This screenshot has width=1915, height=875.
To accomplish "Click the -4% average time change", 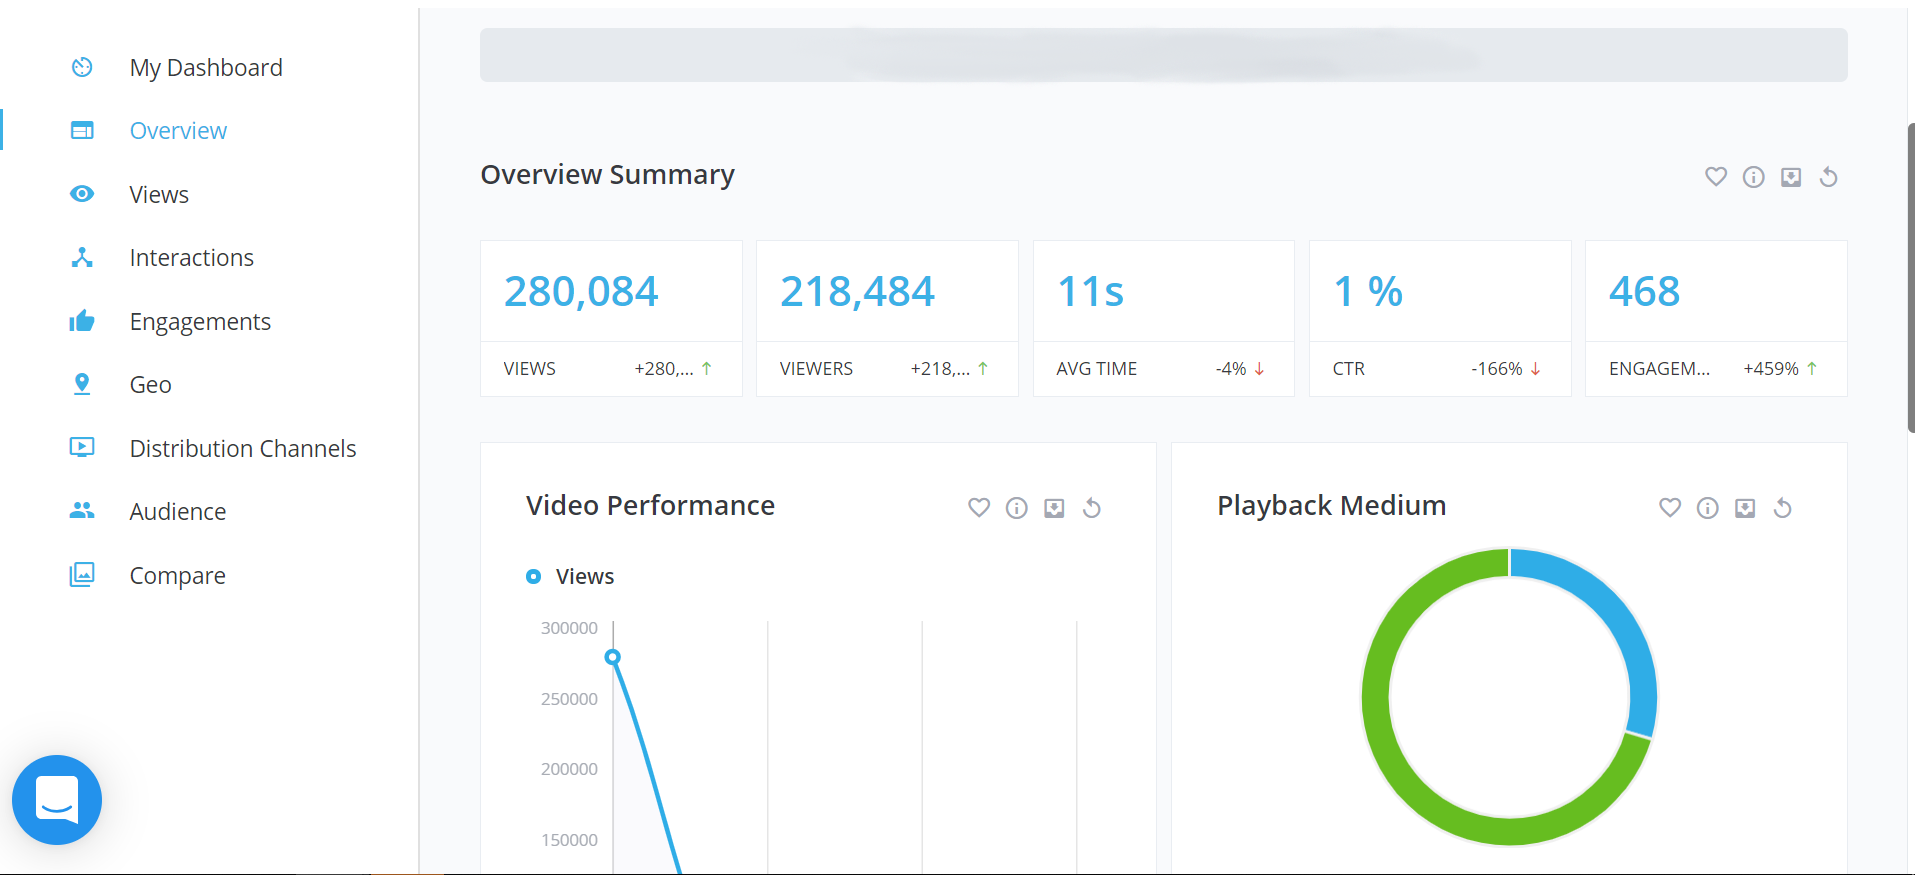I will coord(1231,369).
